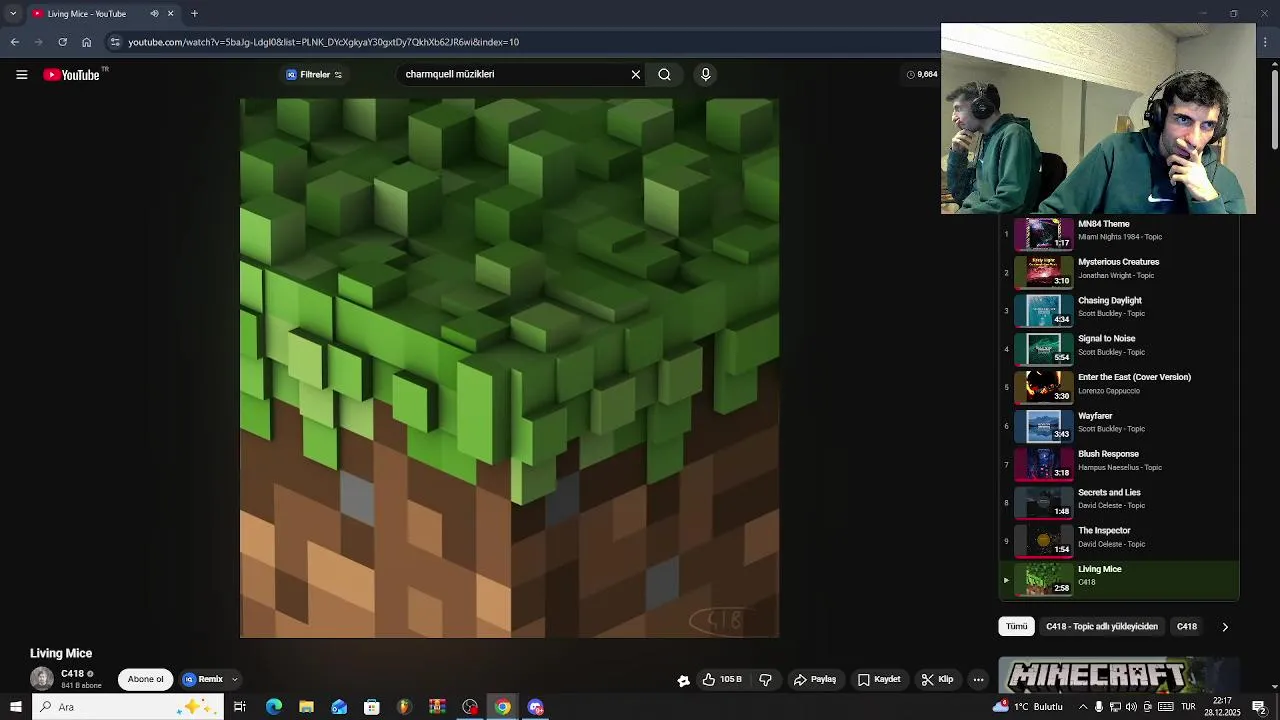Viewport: 1280px width, 720px height.
Task: Click the Living Mice album cover video
Action: [509, 368]
